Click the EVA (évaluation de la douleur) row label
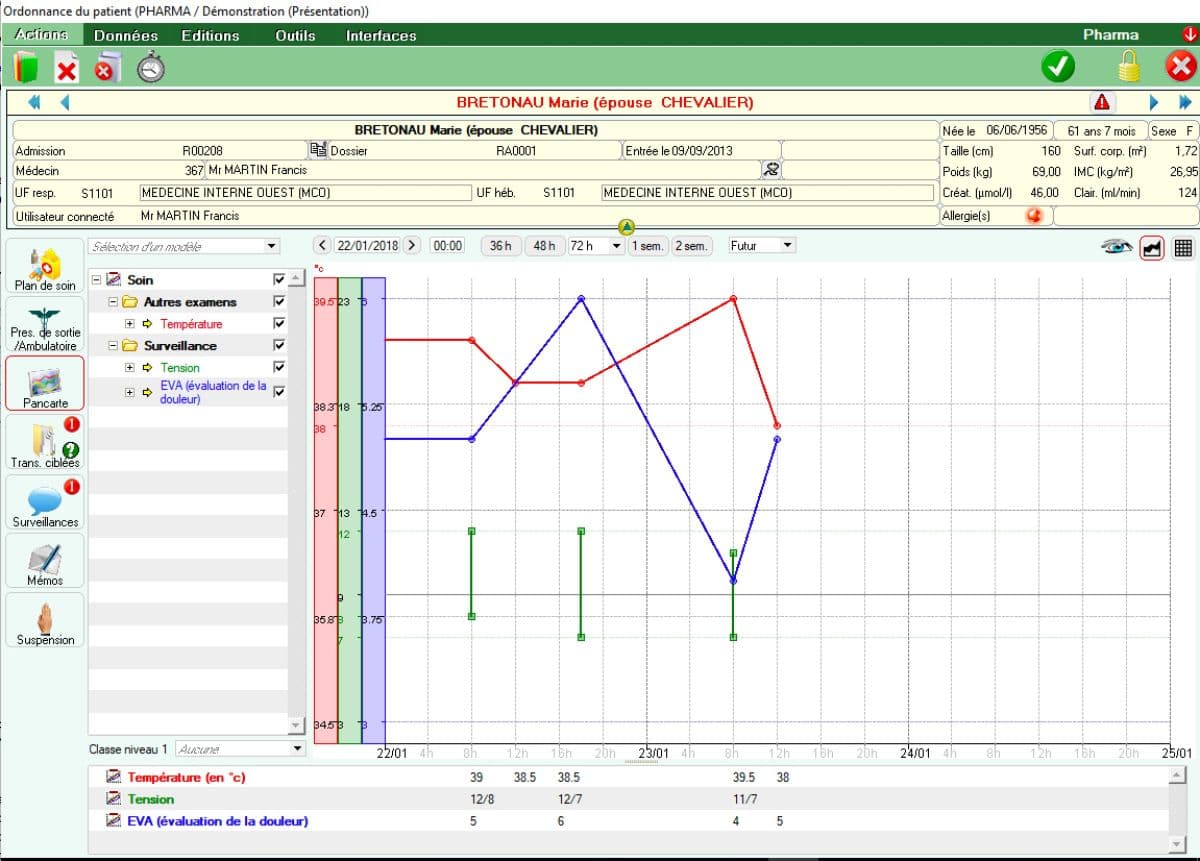The width and height of the screenshot is (1200, 861). tap(217, 821)
